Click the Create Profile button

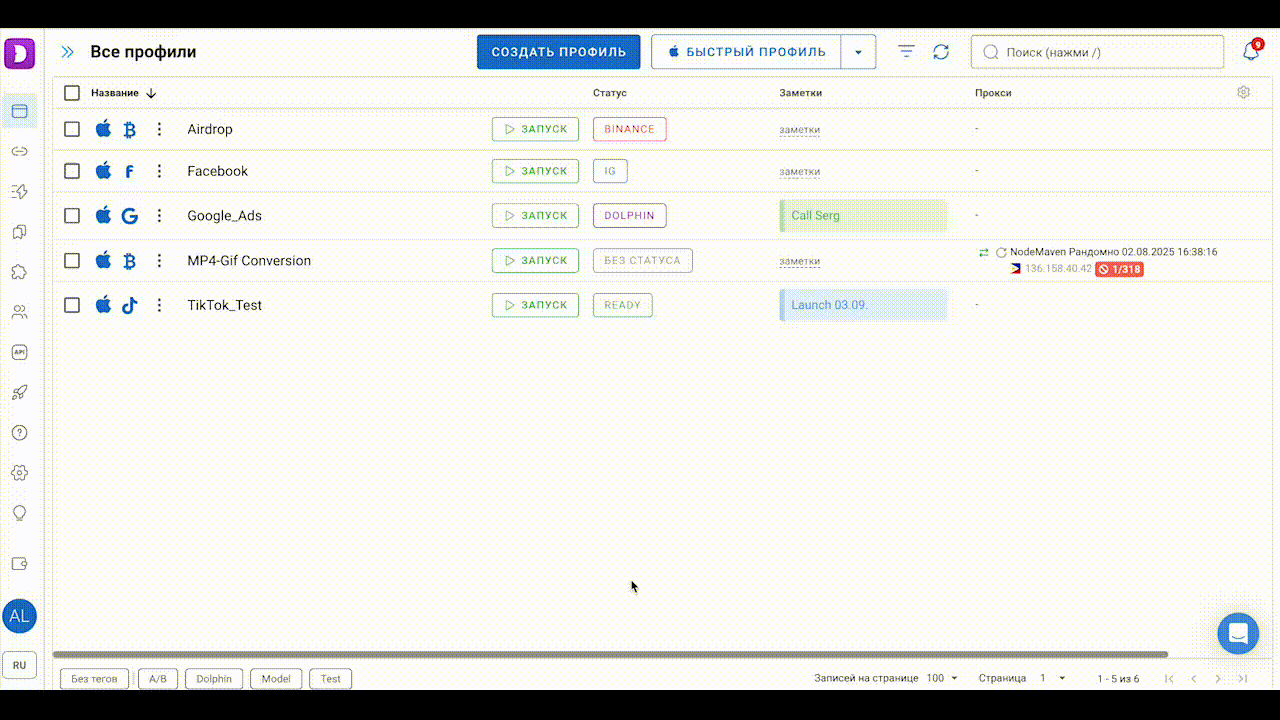point(558,52)
